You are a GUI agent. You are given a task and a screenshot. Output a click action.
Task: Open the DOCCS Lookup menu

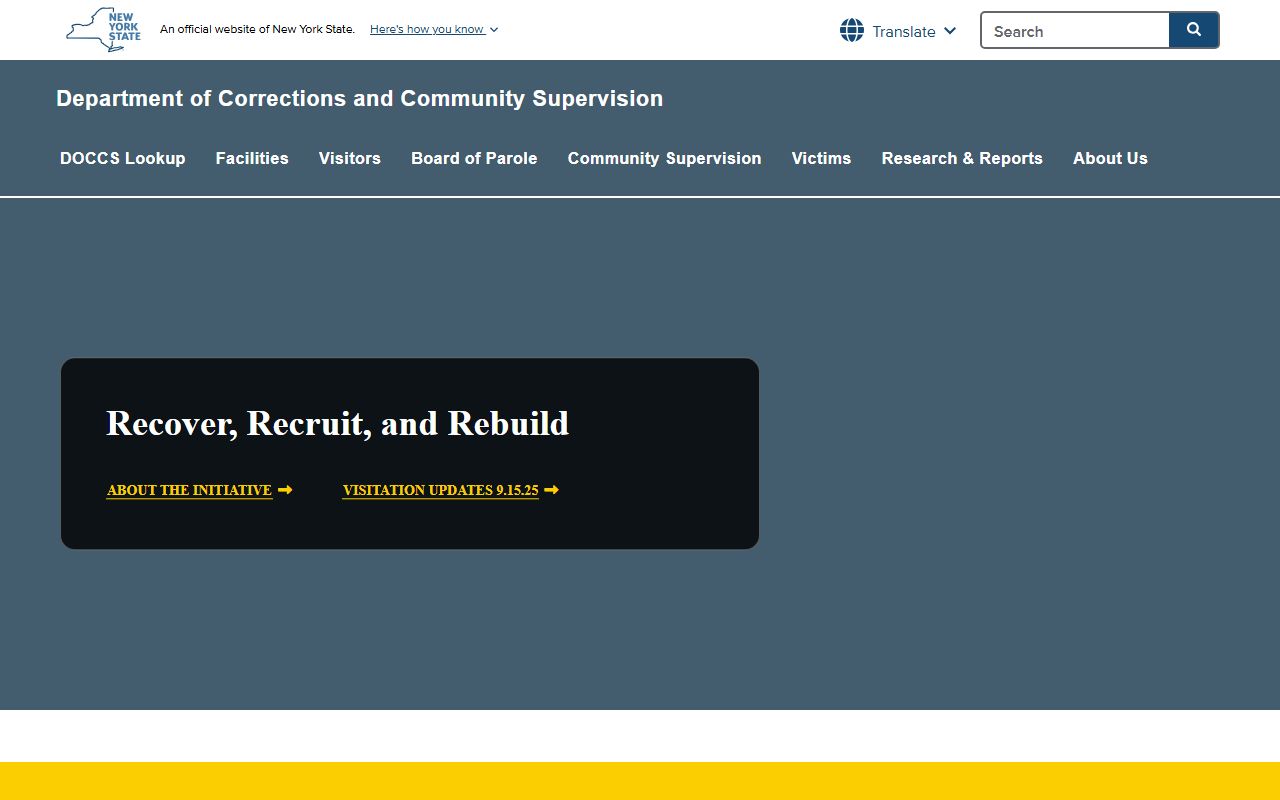coord(123,158)
